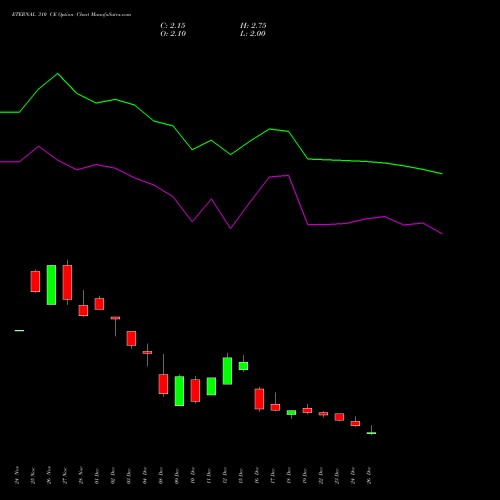The image size is (500, 500).
Task: Click the 15 Dec date label
Action: (241, 476)
